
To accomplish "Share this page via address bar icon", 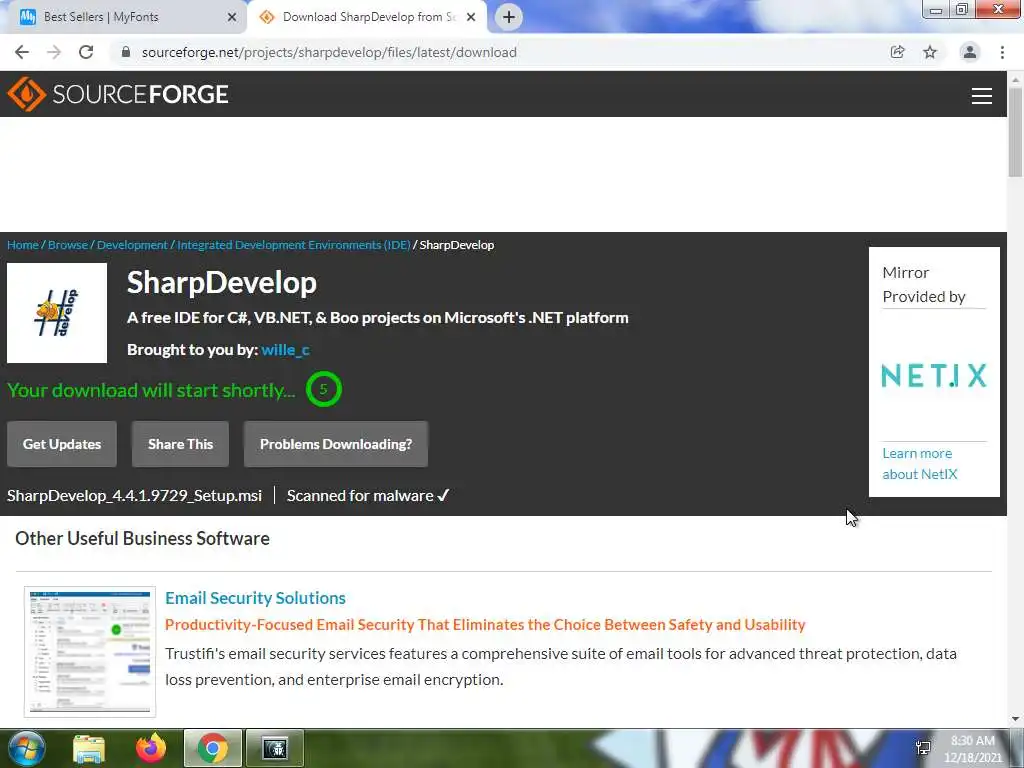I will 897,52.
